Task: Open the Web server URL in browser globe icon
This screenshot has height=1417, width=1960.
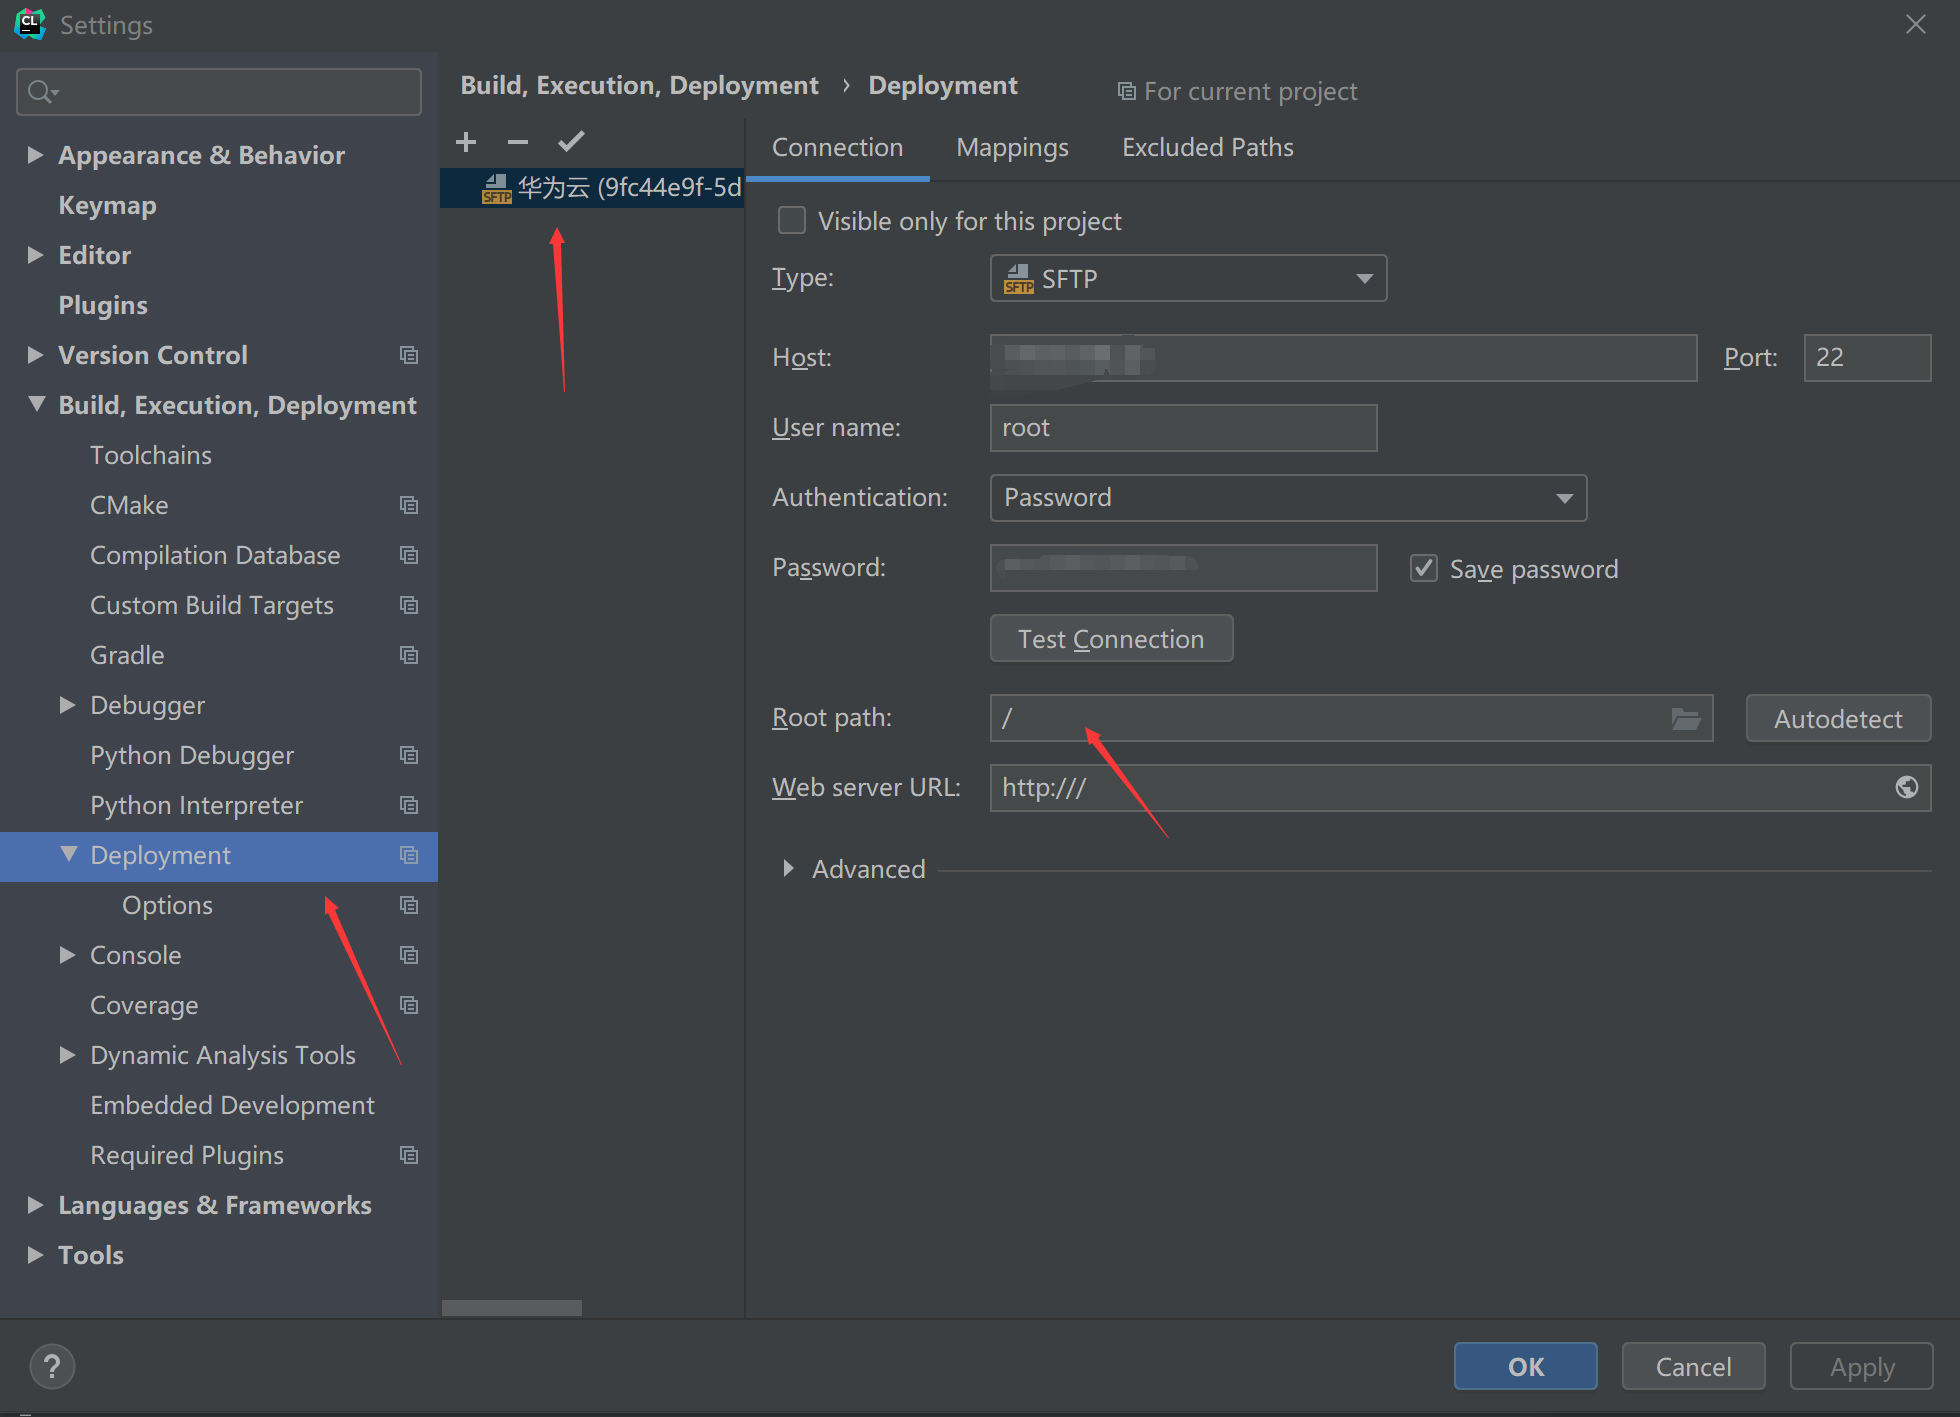Action: point(1906,788)
